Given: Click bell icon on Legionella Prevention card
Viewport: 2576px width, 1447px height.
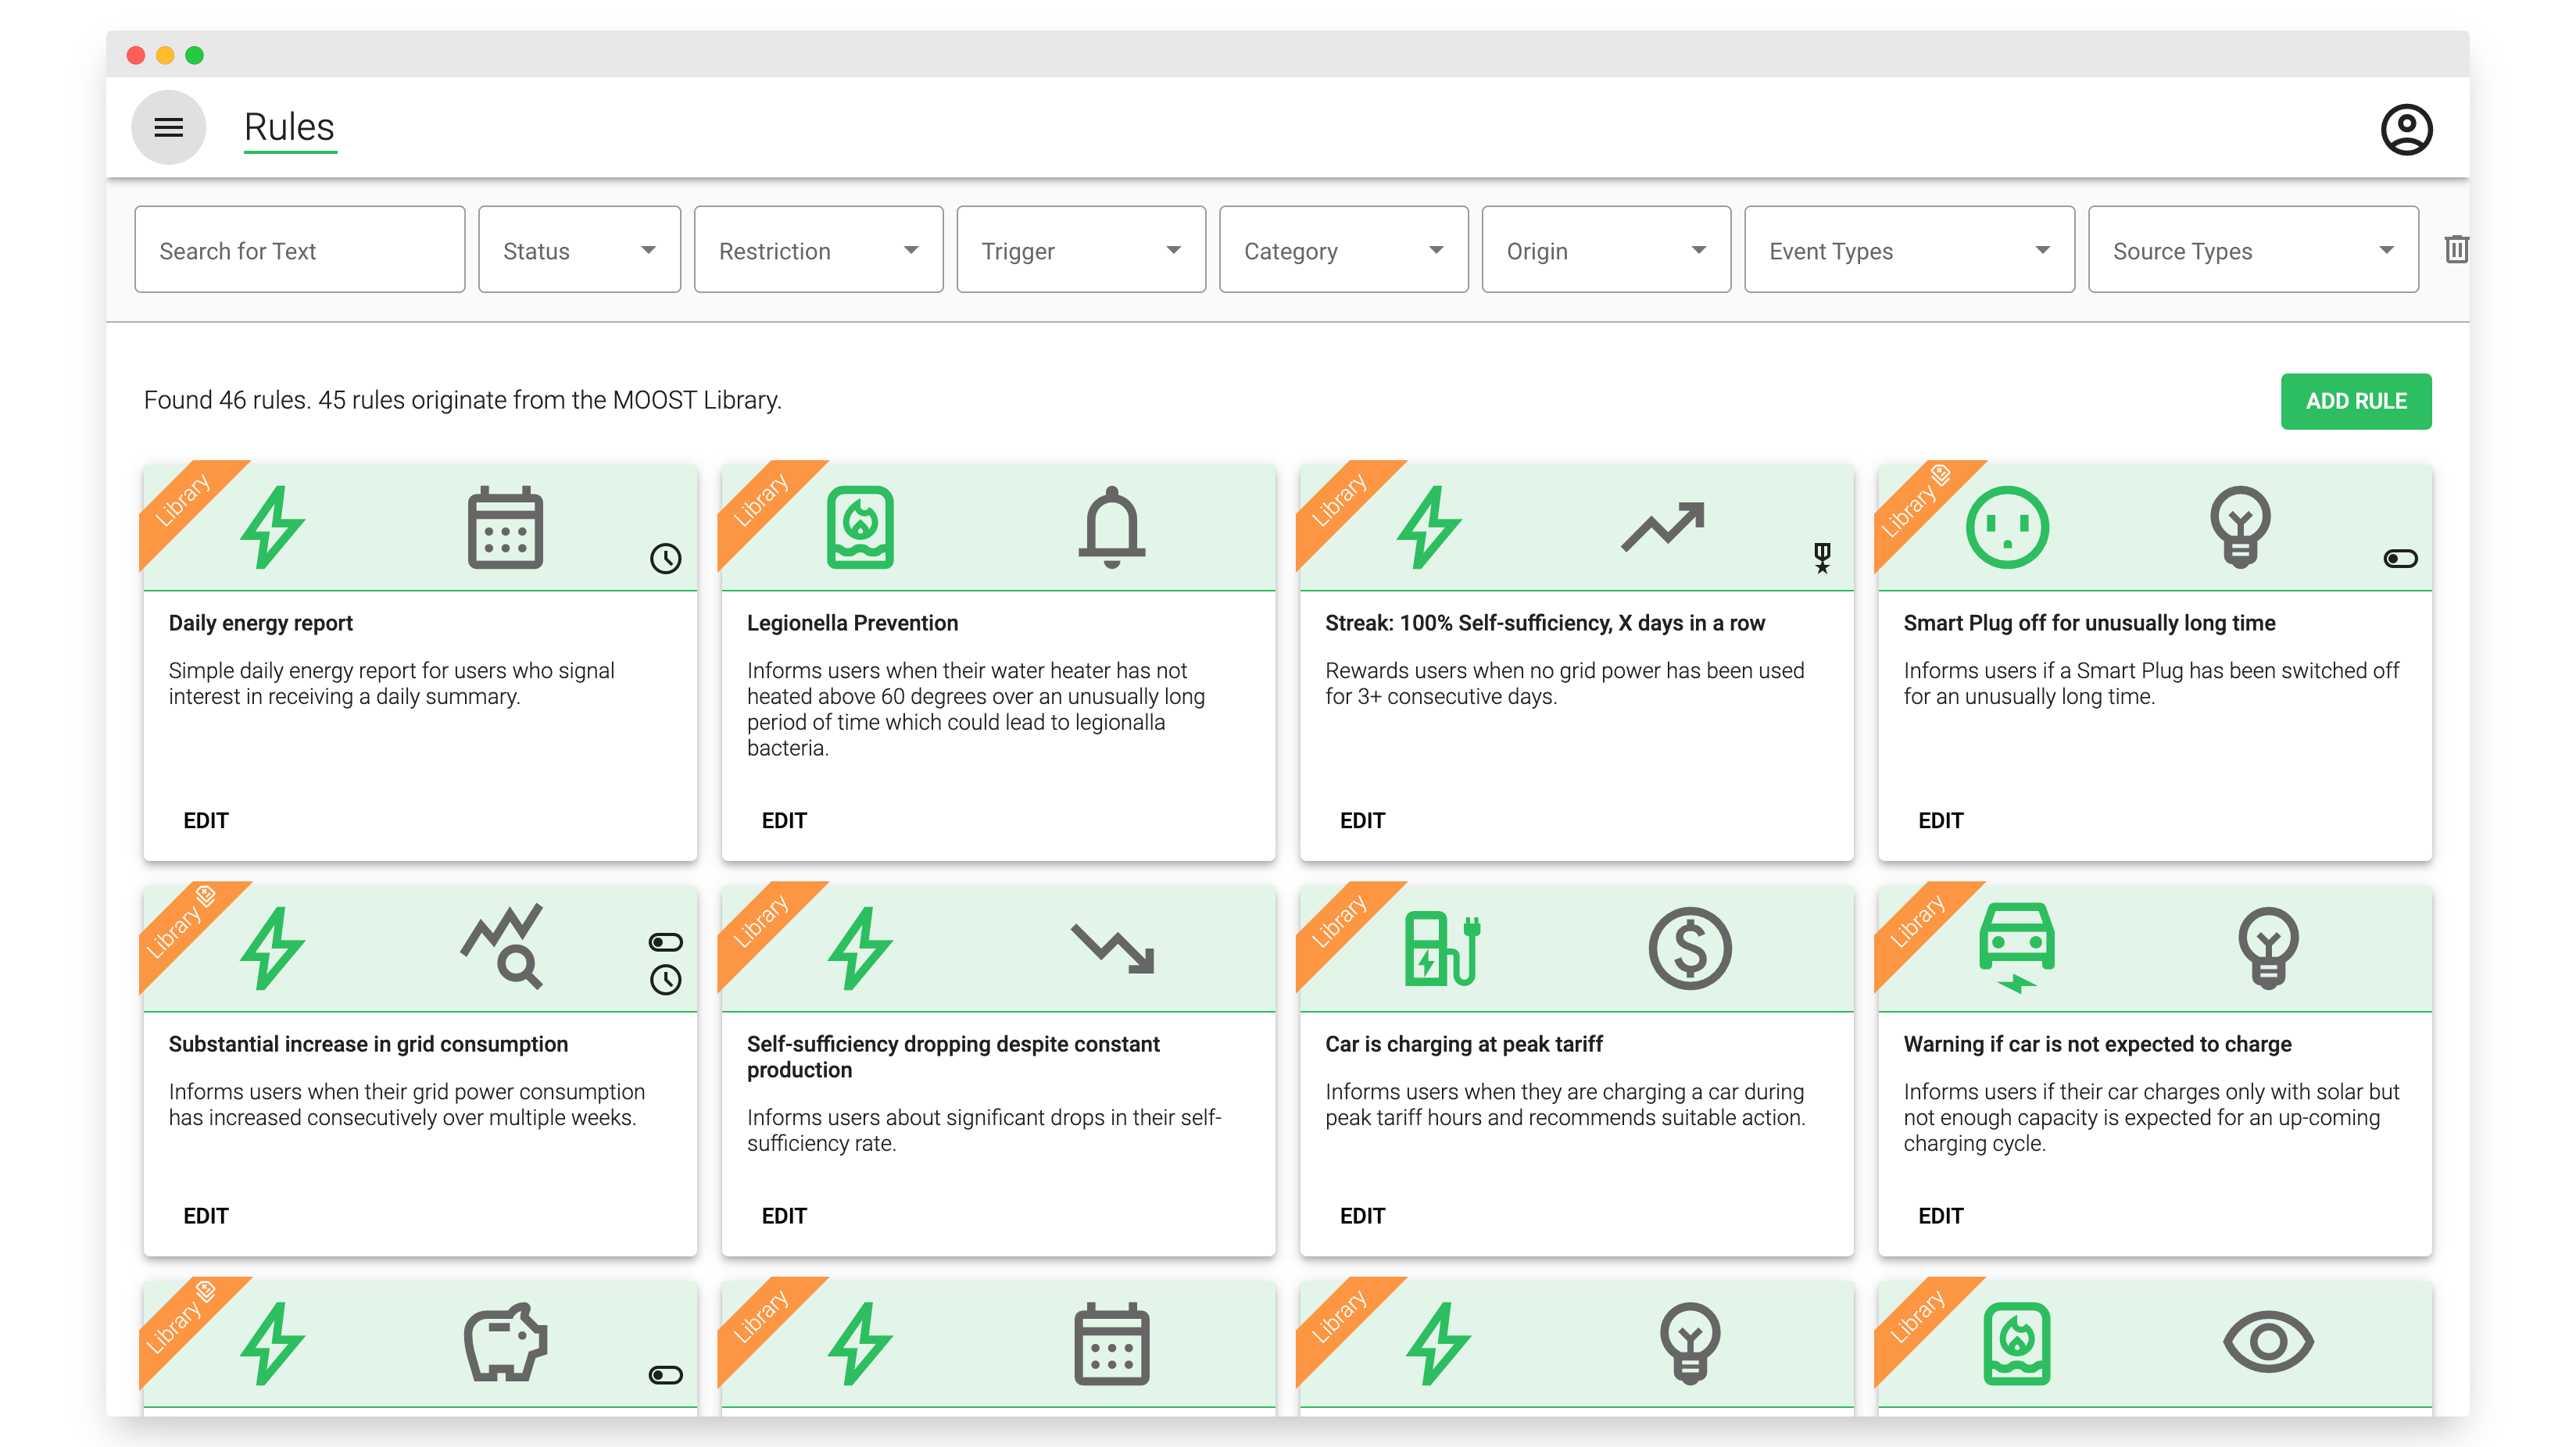Looking at the screenshot, I should click(x=1111, y=528).
